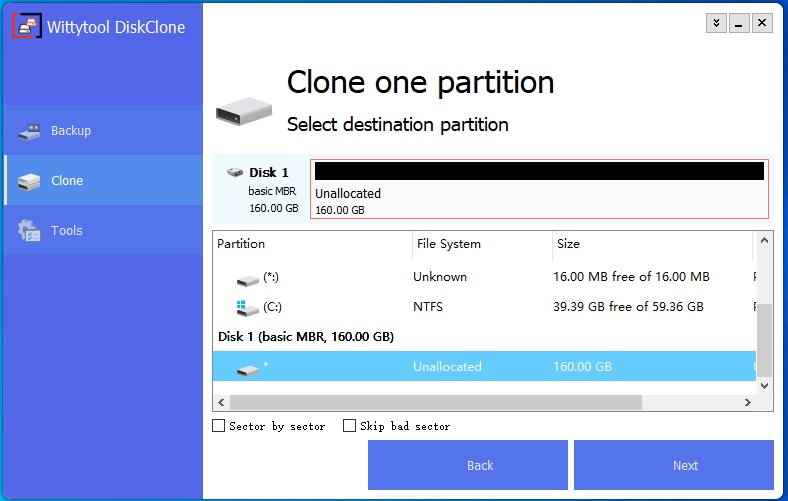Click the Wittytool DiskClone logo icon

(x=27, y=26)
